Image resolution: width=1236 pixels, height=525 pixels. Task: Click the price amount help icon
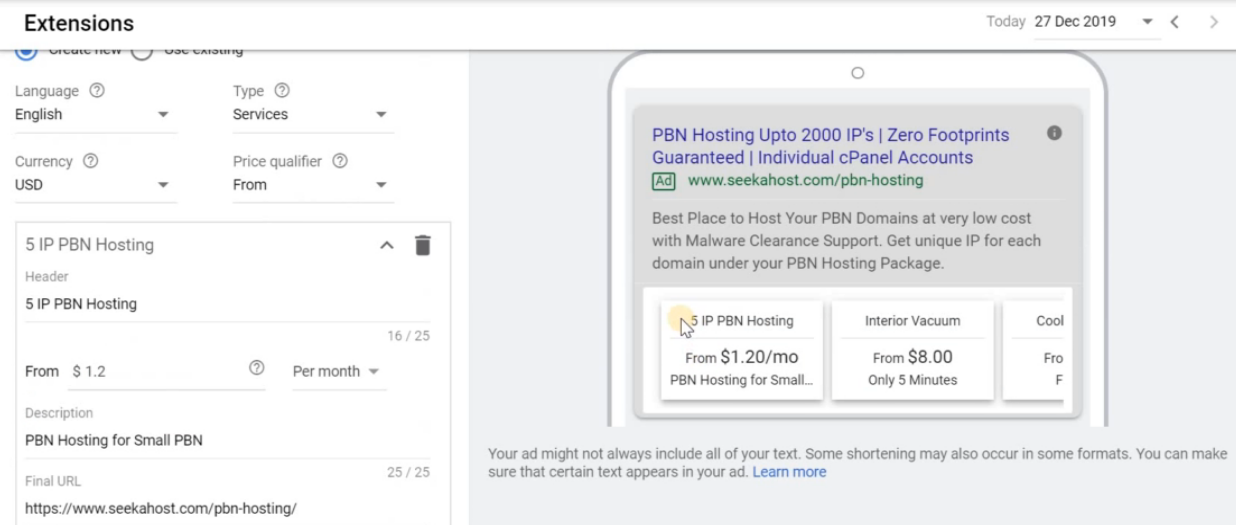[256, 370]
